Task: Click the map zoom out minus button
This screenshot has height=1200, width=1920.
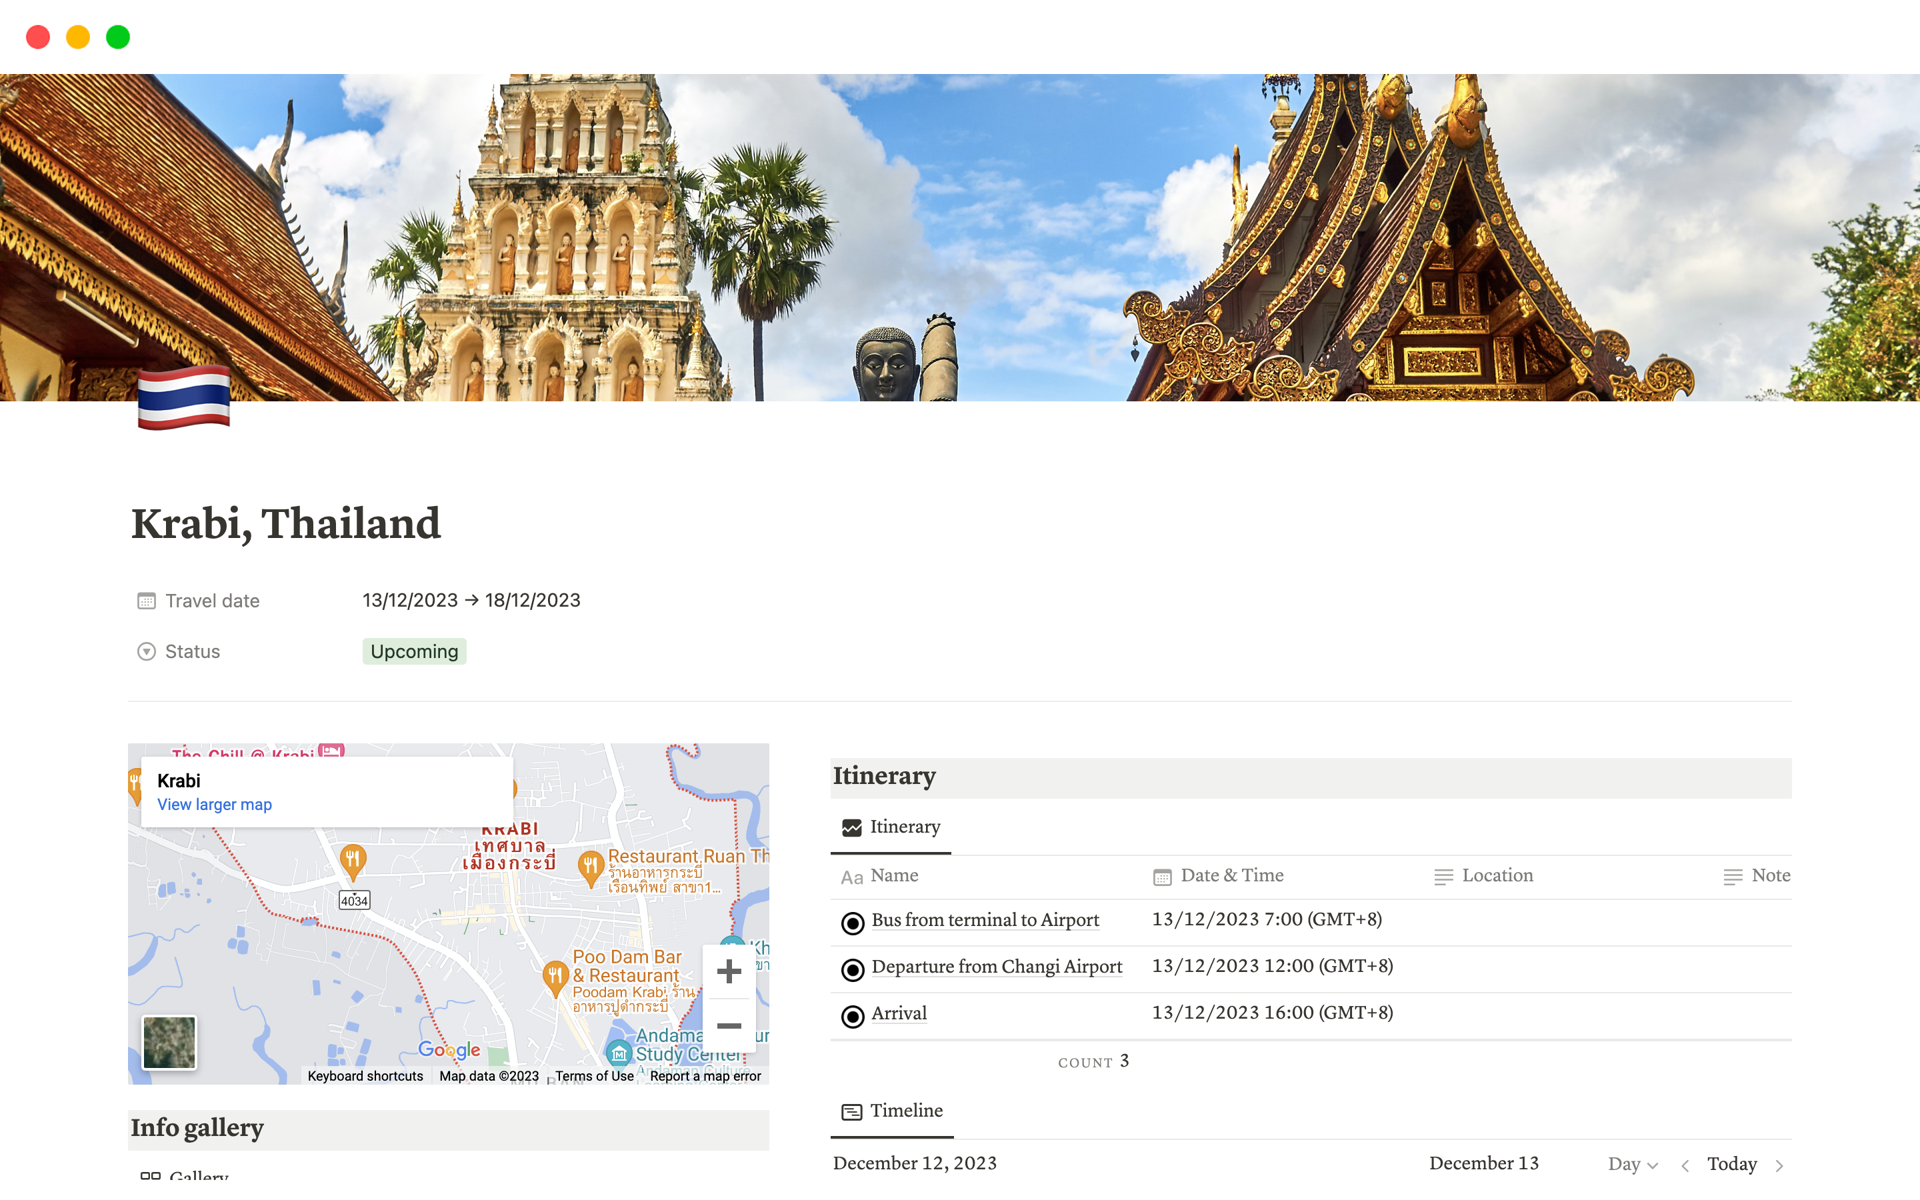Action: (x=729, y=1026)
